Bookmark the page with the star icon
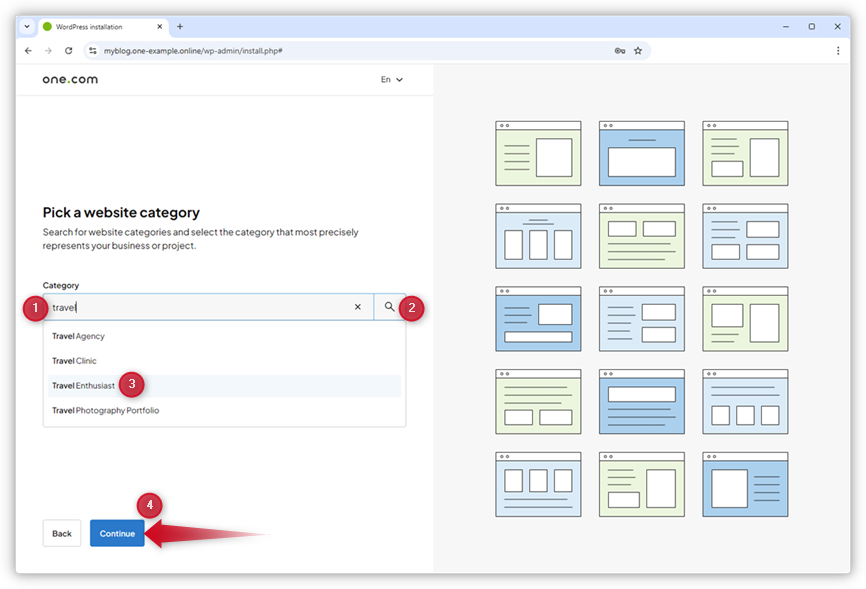Image resolution: width=866 pixels, height=589 pixels. coord(638,50)
